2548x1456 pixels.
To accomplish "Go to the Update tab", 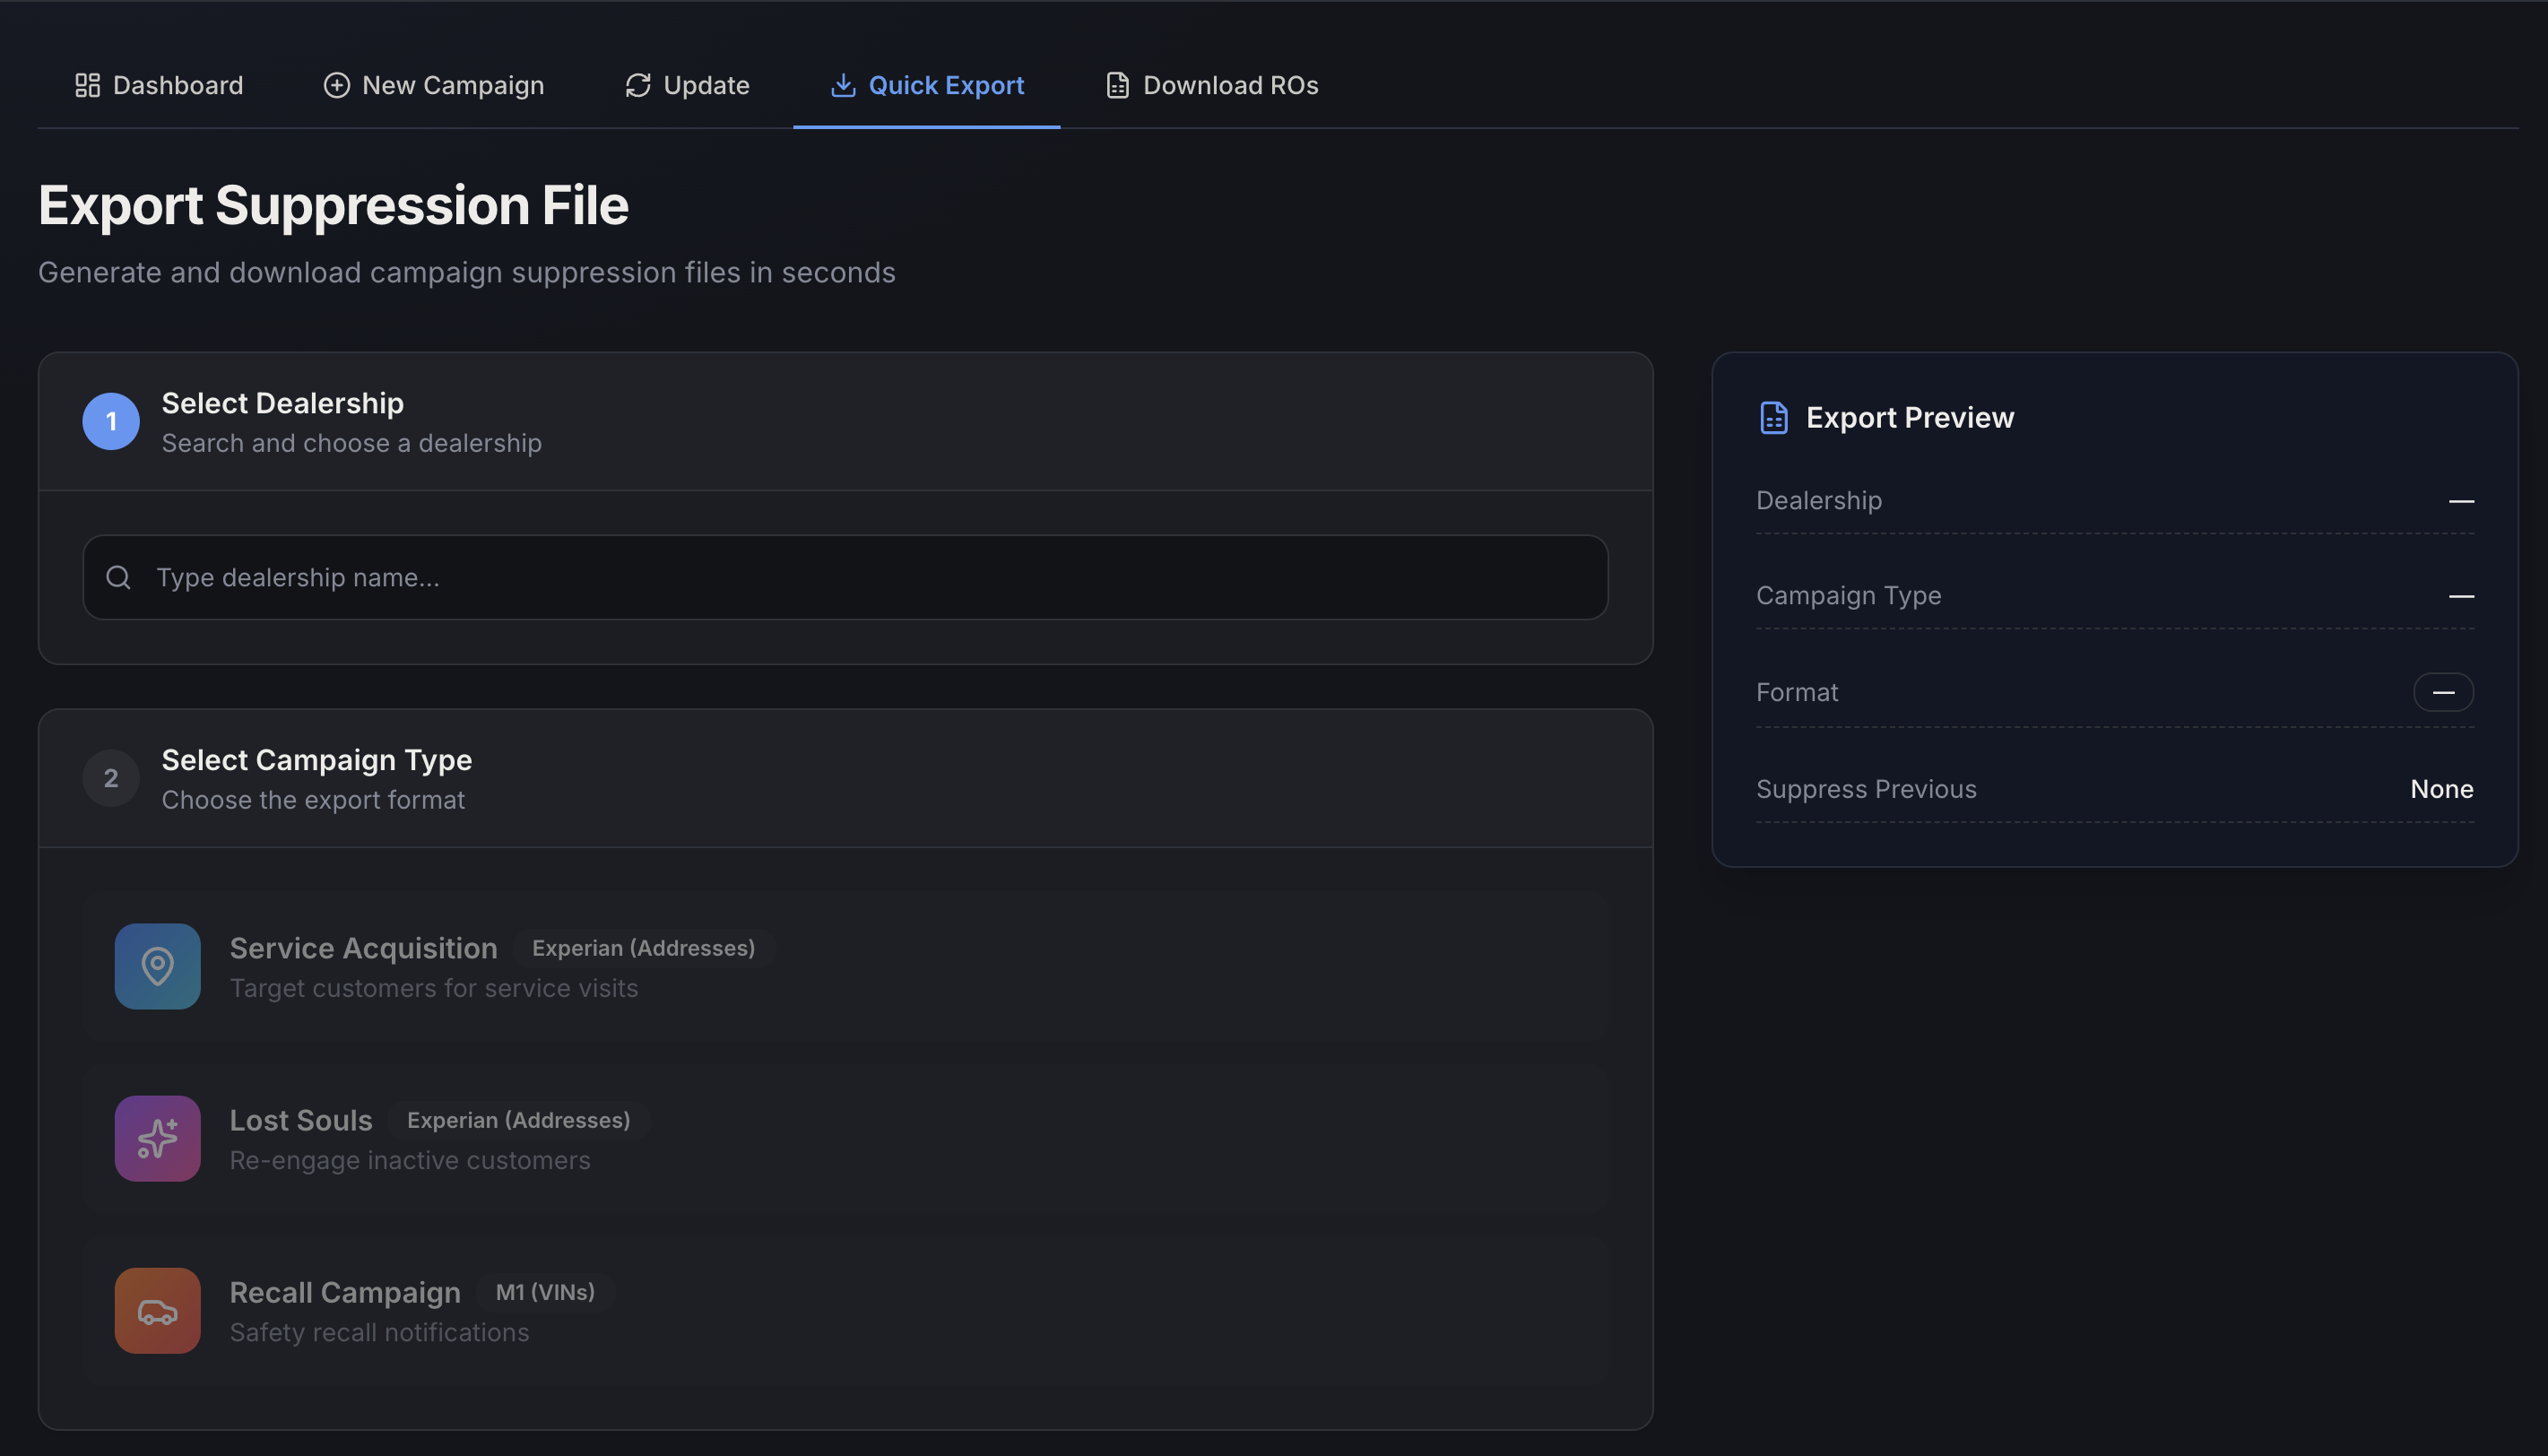I will point(687,85).
